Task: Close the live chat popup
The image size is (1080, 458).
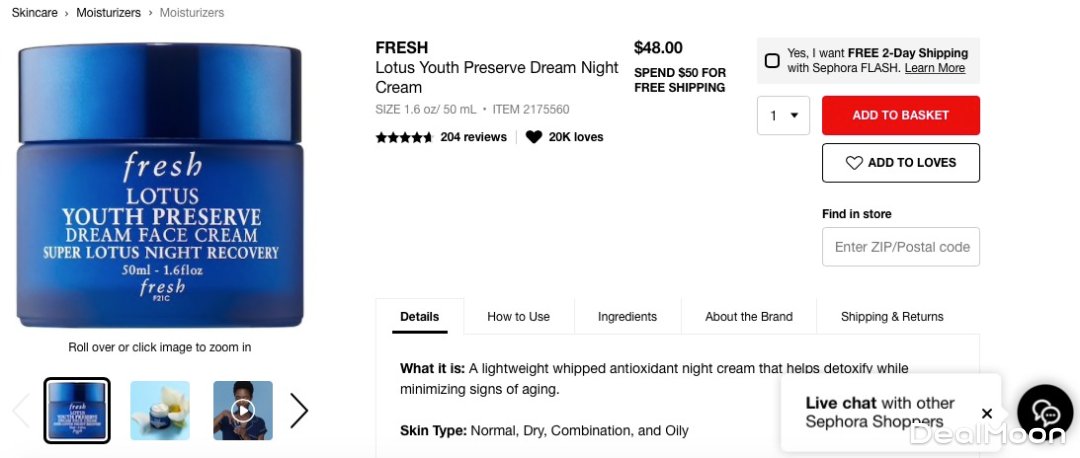Action: click(x=987, y=413)
